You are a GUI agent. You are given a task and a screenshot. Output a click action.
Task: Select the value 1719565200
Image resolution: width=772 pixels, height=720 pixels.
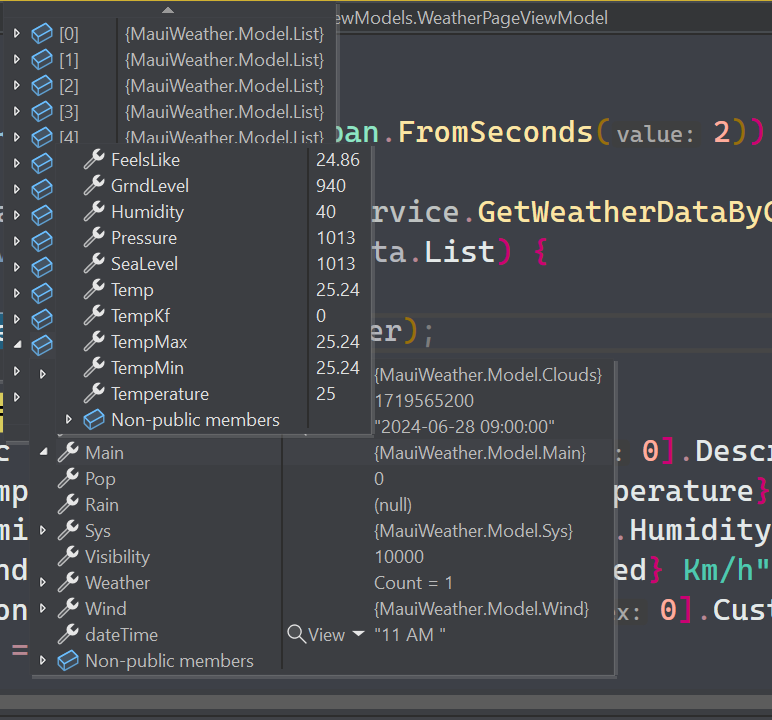(x=424, y=401)
